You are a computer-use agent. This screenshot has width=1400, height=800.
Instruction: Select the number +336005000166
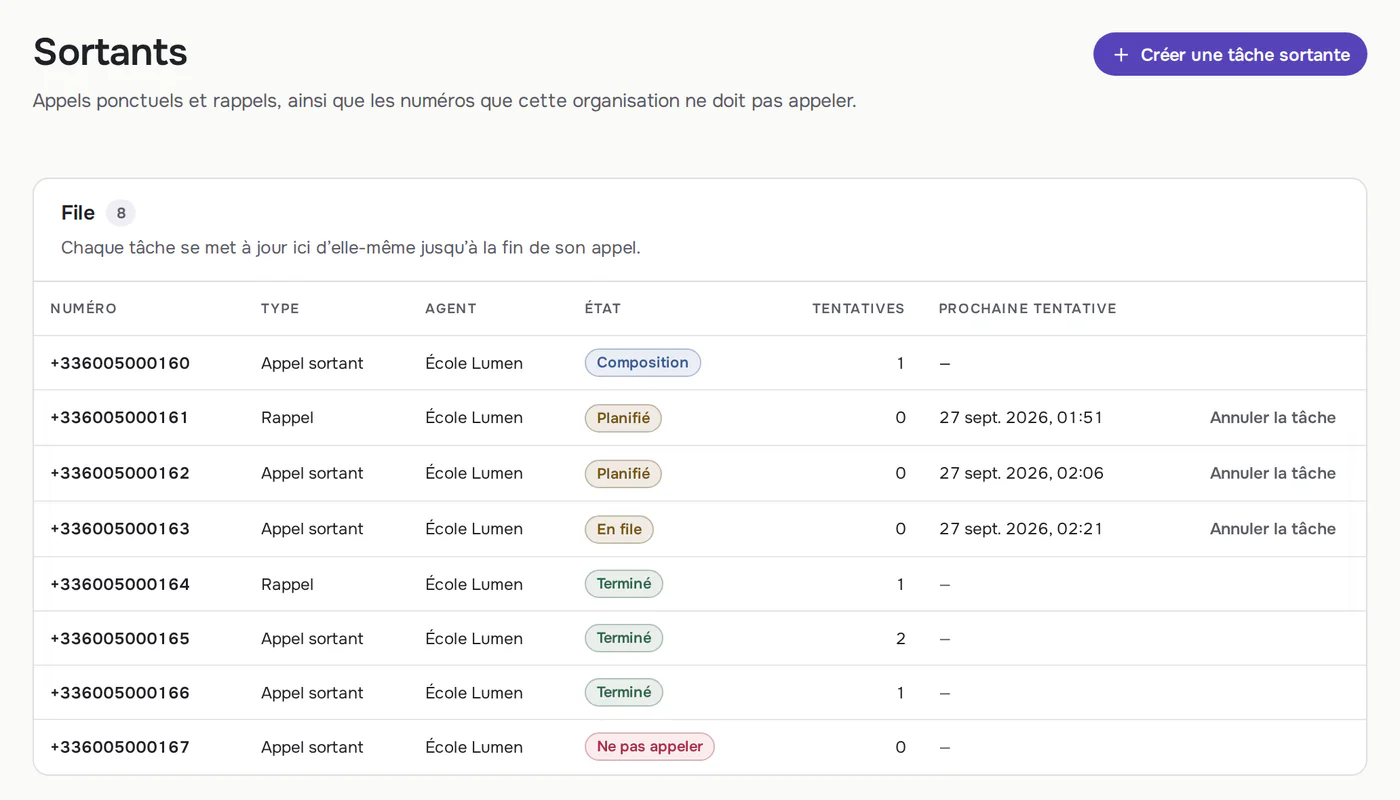(120, 693)
